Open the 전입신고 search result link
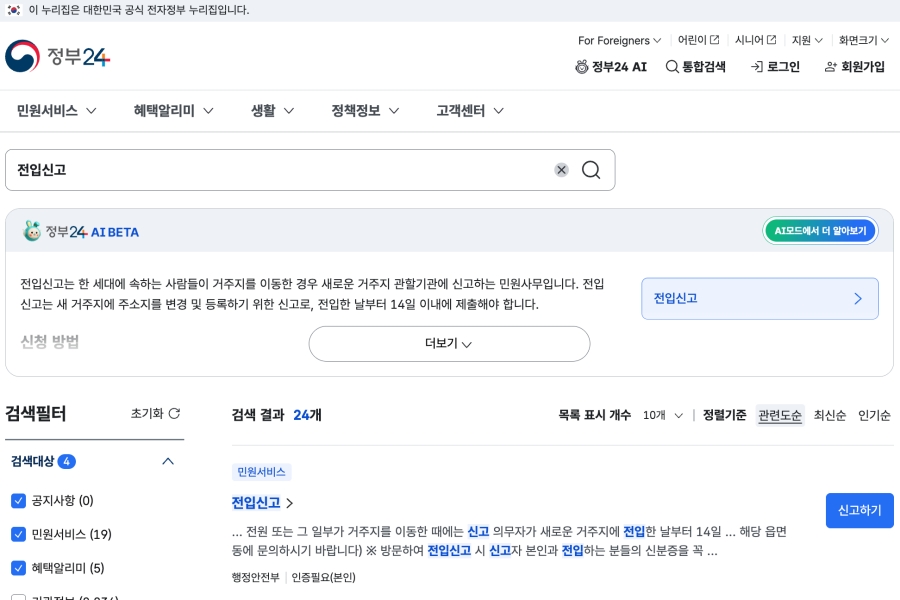Viewport: 900px width, 600px height. click(255, 503)
